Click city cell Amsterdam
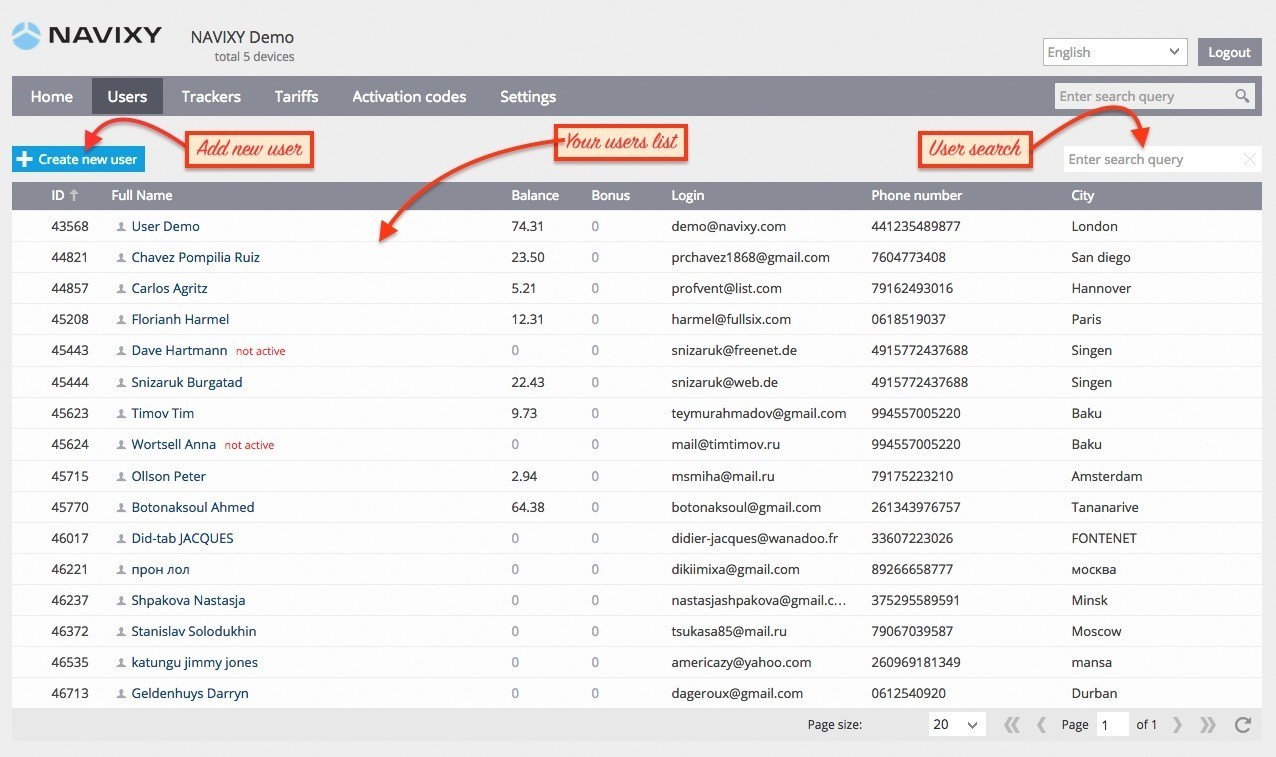The height and width of the screenshot is (757, 1276). point(1107,476)
